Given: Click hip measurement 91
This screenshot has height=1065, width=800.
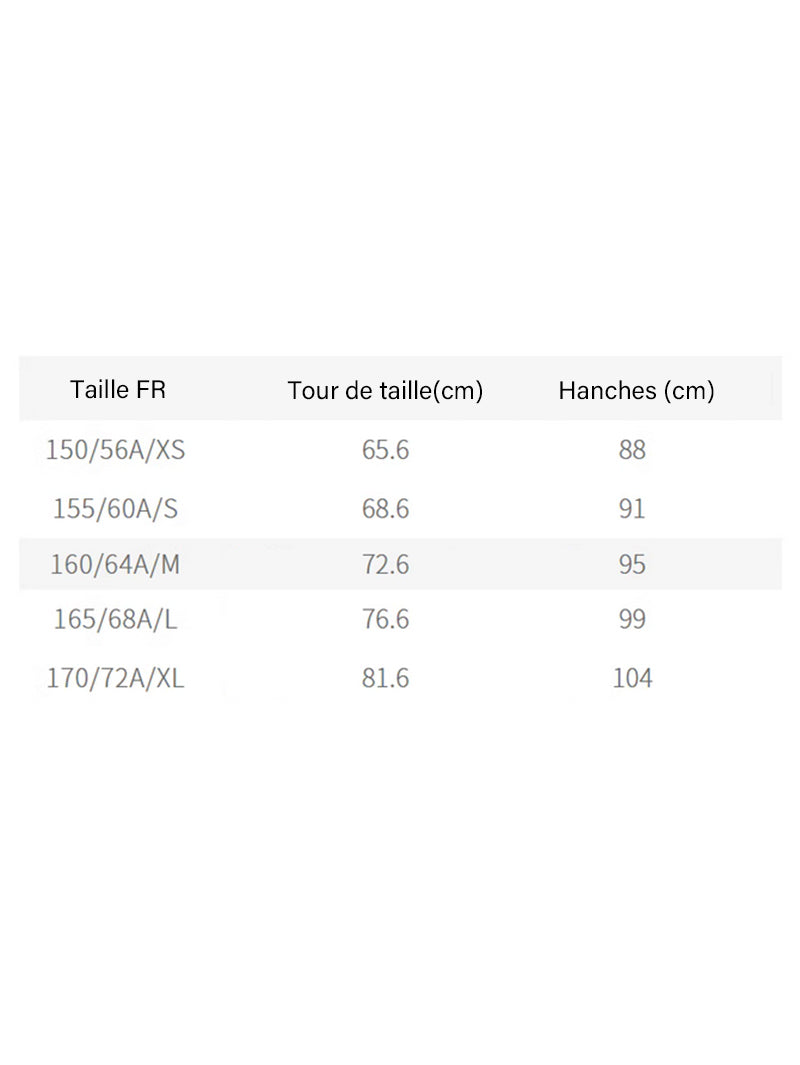Looking at the screenshot, I should coord(632,509).
